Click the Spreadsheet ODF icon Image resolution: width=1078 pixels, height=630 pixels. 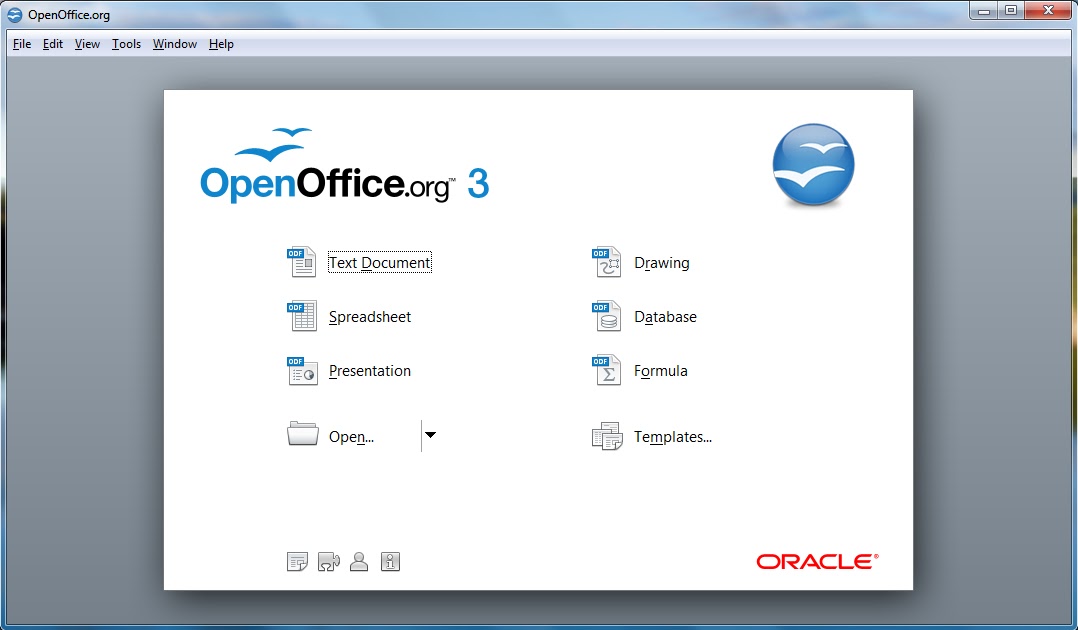[302, 316]
